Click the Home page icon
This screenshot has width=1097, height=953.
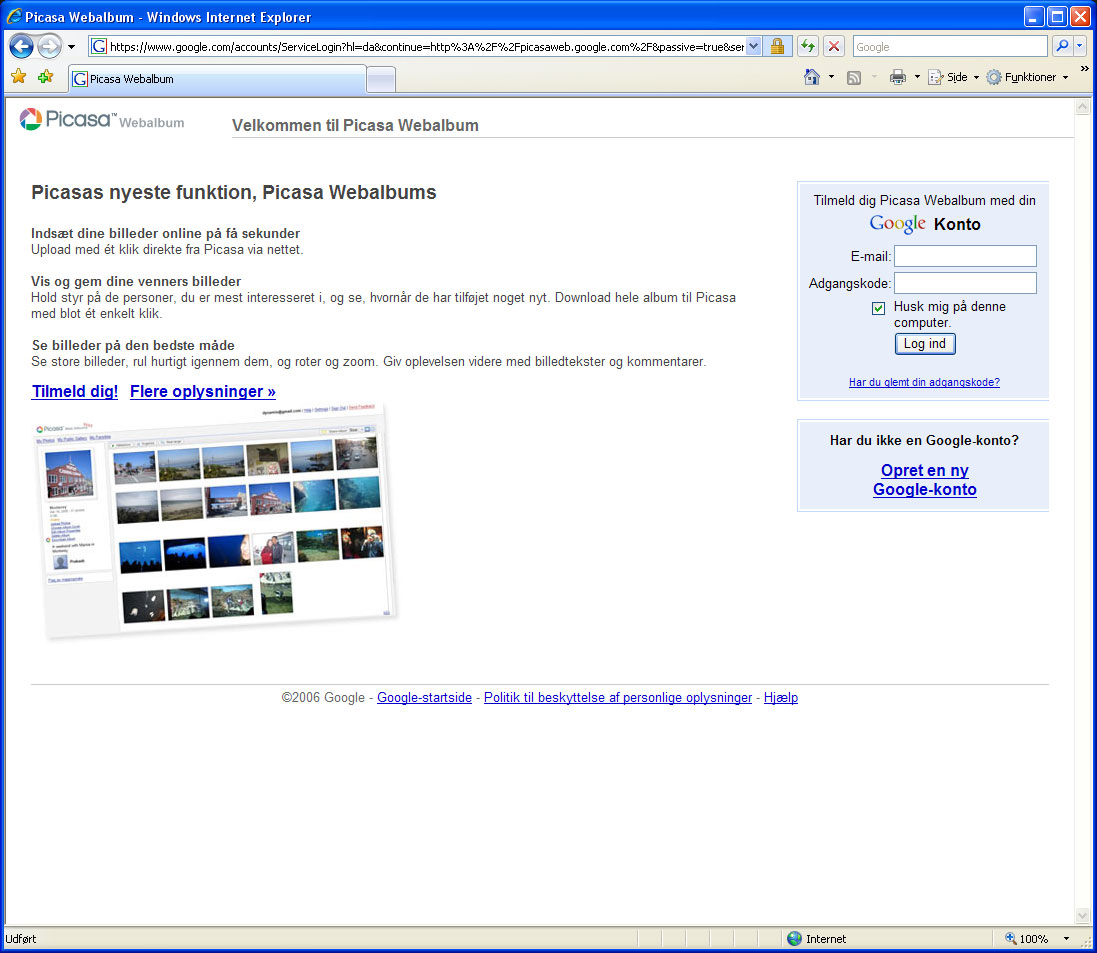click(812, 77)
